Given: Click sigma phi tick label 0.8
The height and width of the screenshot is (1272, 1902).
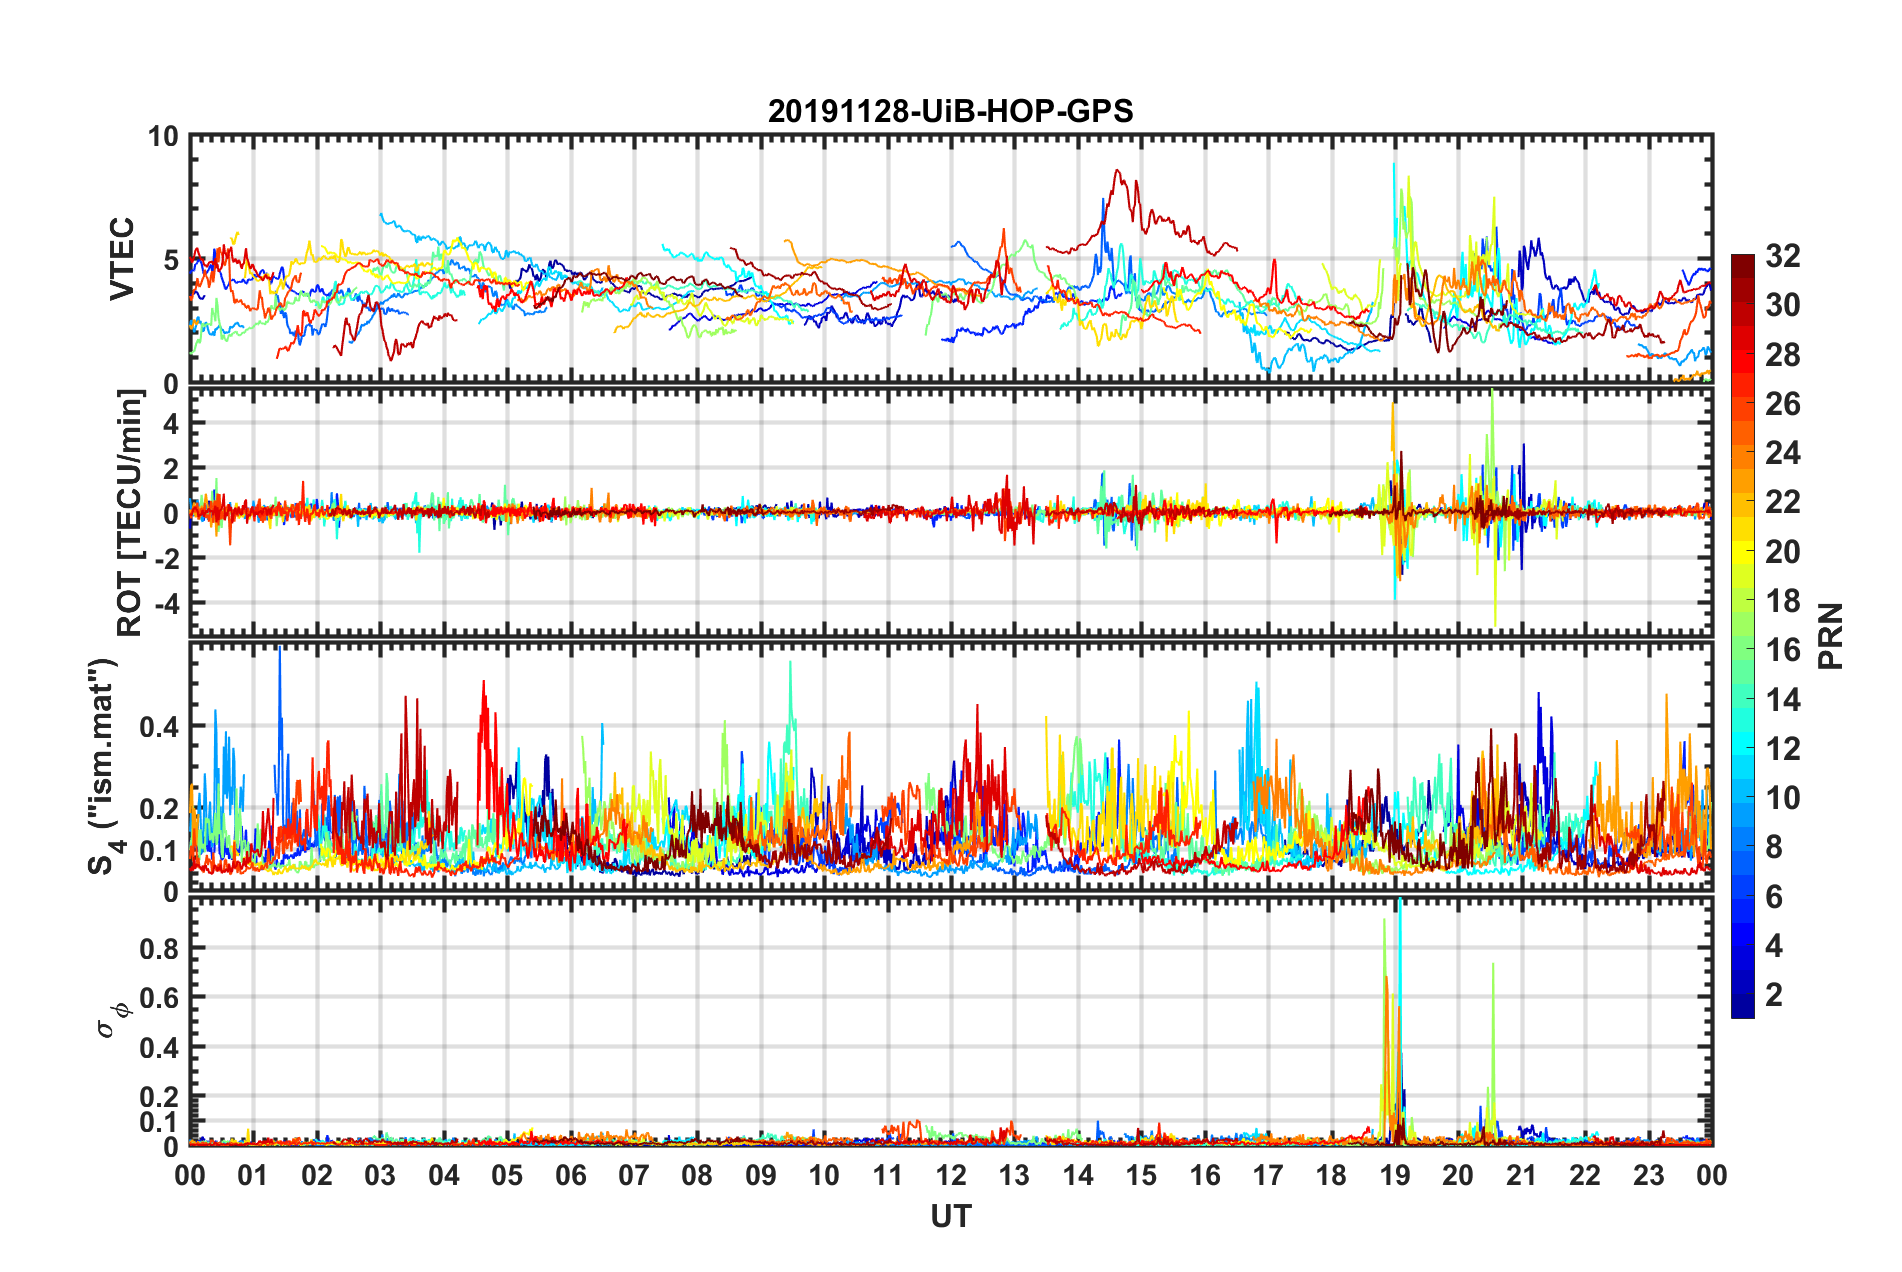Looking at the screenshot, I should click(160, 948).
